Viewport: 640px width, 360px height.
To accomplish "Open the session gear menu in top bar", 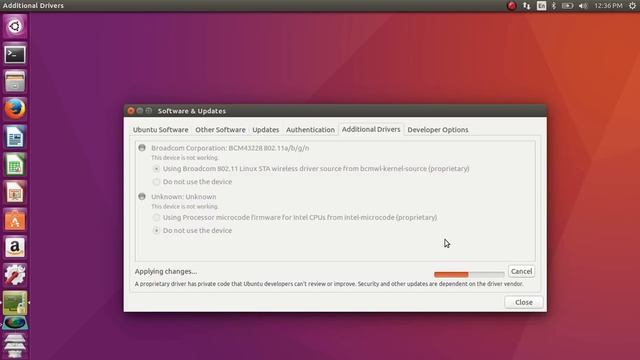I will point(632,6).
